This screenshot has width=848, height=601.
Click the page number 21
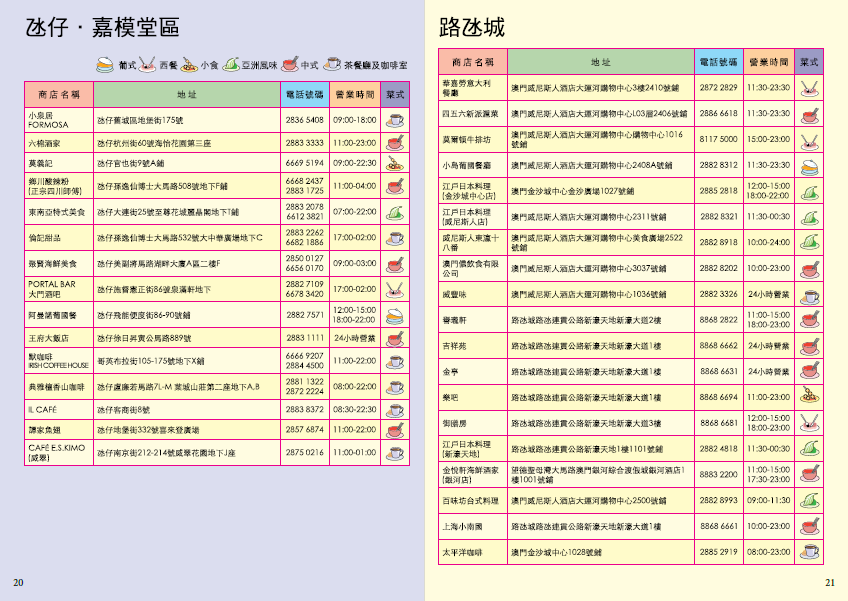[829, 583]
